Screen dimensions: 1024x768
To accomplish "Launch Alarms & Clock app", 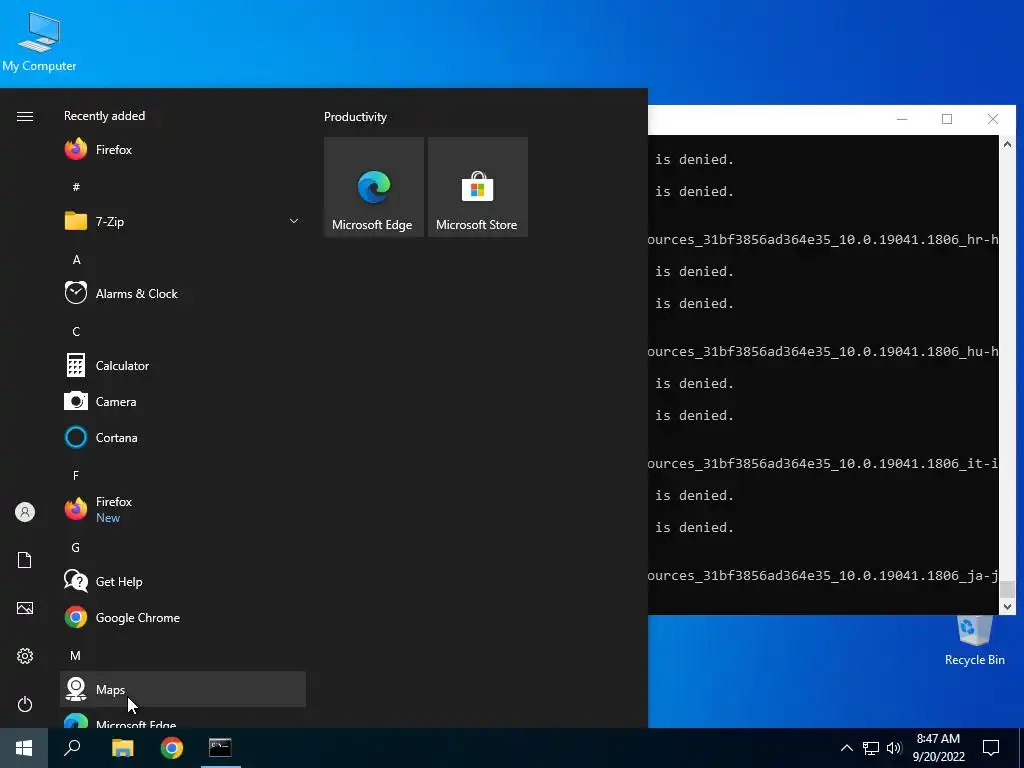I will pyautogui.click(x=183, y=293).
